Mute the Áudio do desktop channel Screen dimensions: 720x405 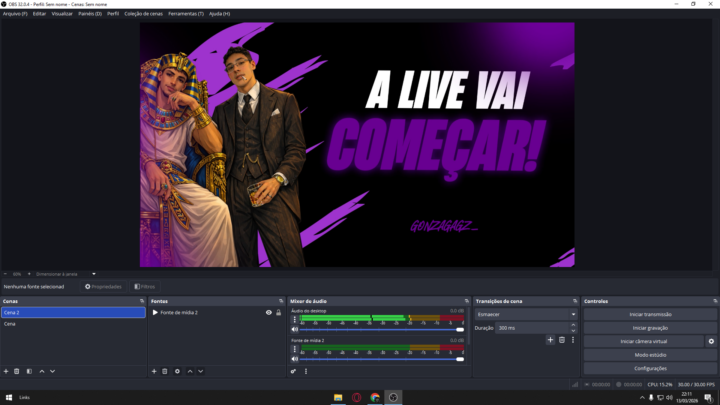pyautogui.click(x=295, y=329)
